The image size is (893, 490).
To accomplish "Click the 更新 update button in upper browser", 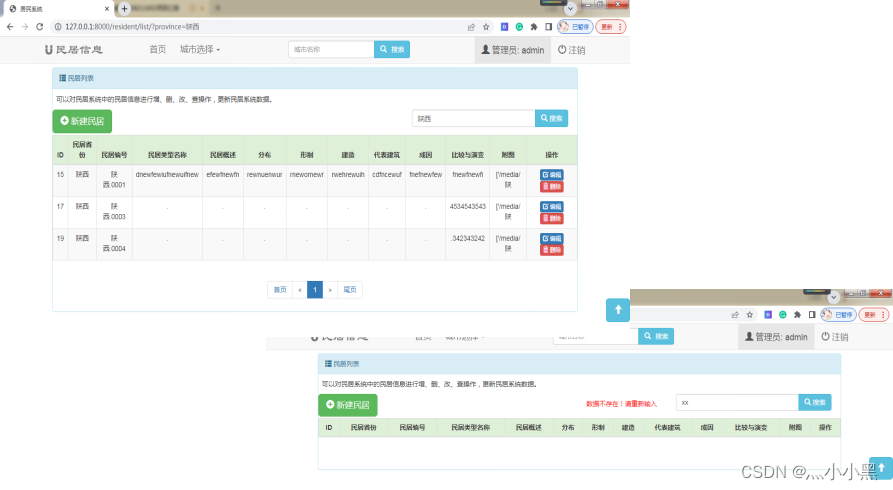I will click(x=611, y=27).
